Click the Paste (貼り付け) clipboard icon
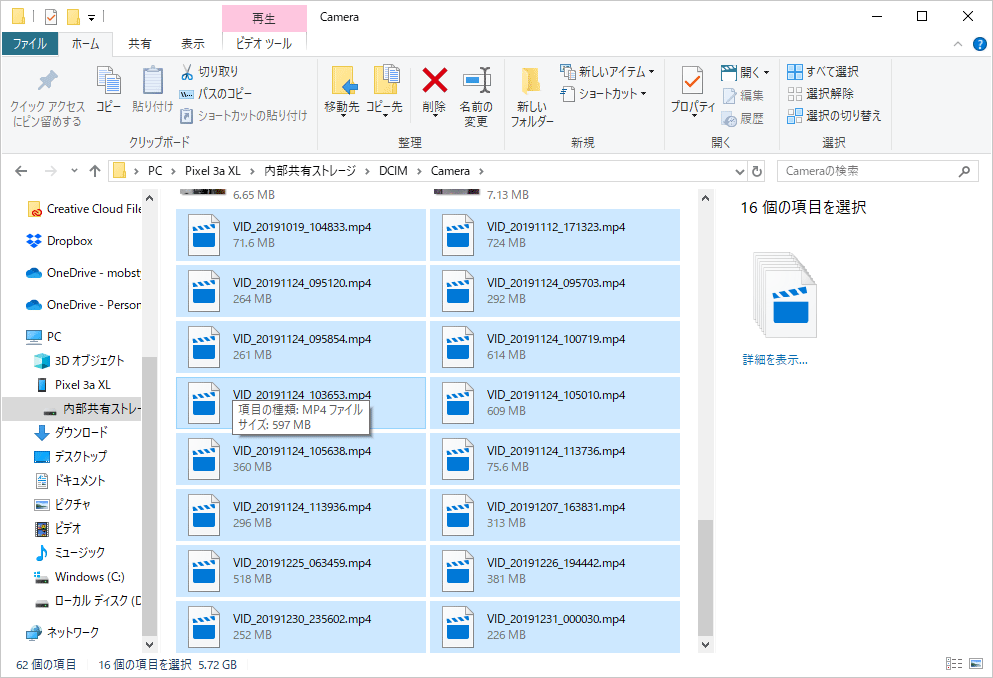This screenshot has width=993, height=678. (x=153, y=80)
